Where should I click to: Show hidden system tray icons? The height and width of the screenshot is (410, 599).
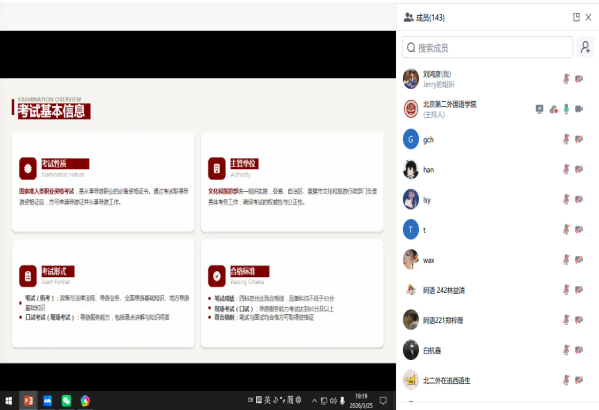click(x=314, y=400)
